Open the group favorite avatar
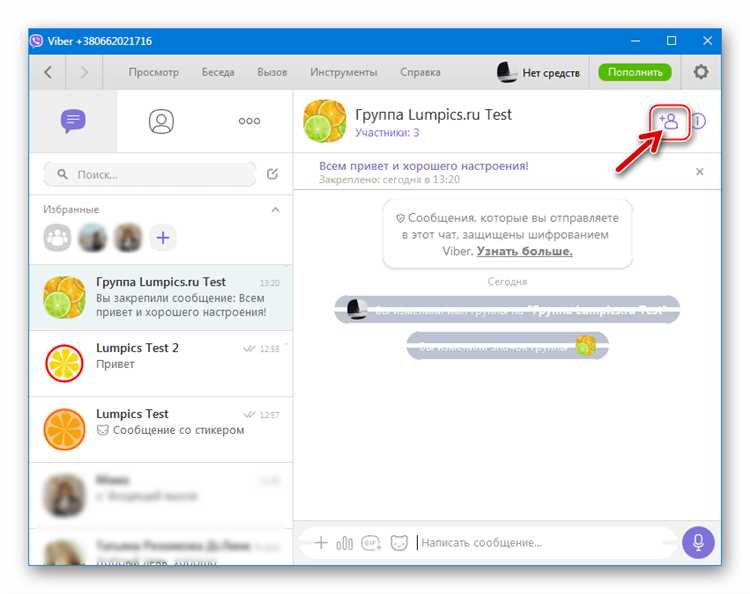Screen dimensions: 750x594 tap(57, 238)
